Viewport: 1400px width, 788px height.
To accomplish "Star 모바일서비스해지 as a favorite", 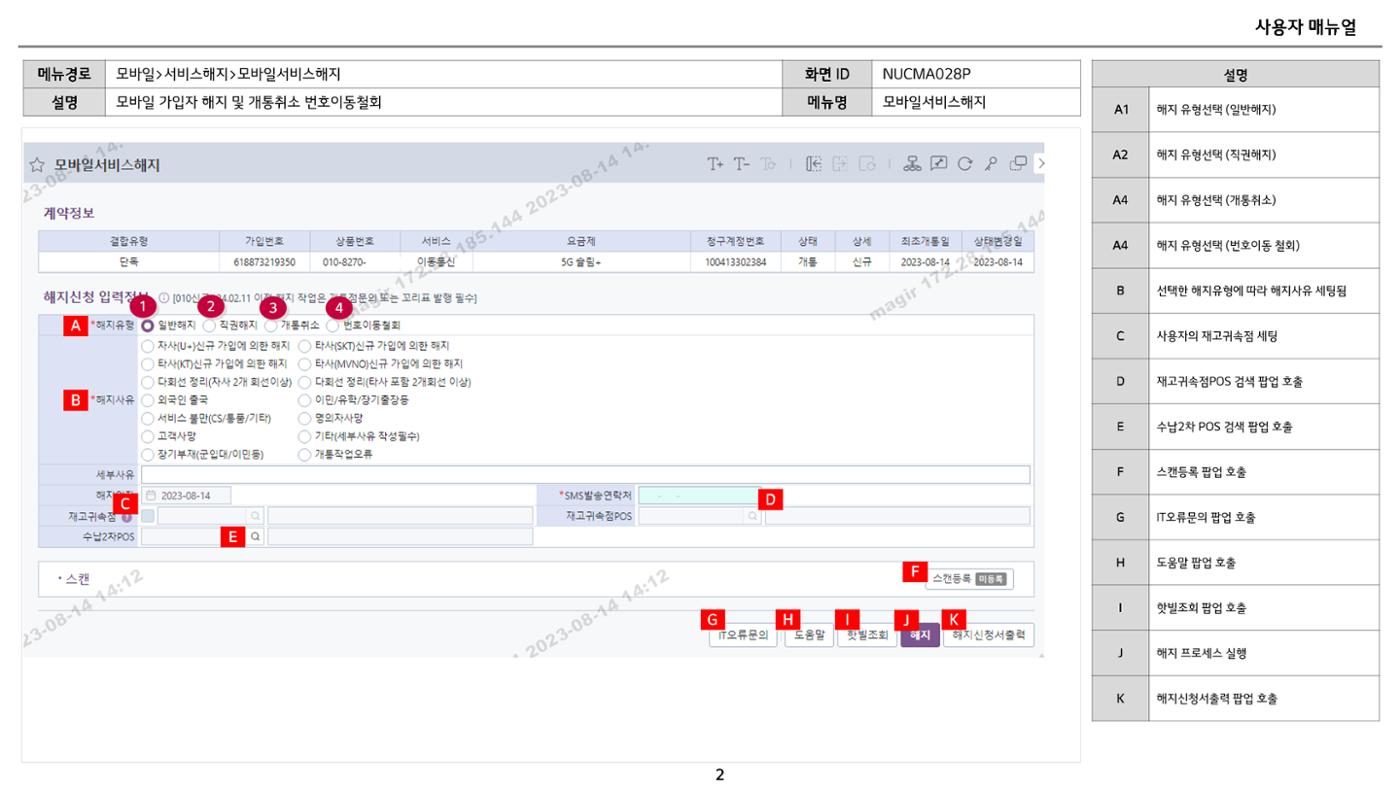I will 37,165.
